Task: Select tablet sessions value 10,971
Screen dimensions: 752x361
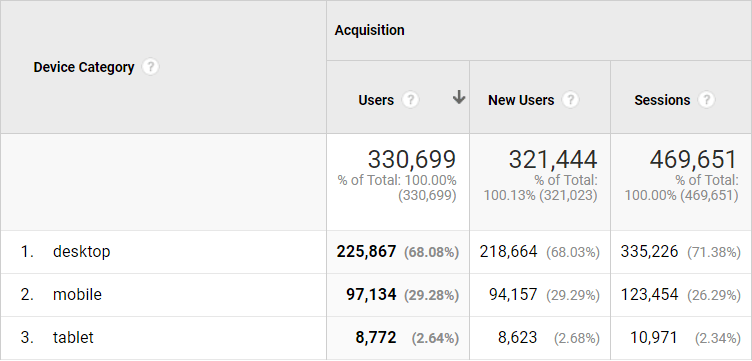Action: [x=654, y=338]
